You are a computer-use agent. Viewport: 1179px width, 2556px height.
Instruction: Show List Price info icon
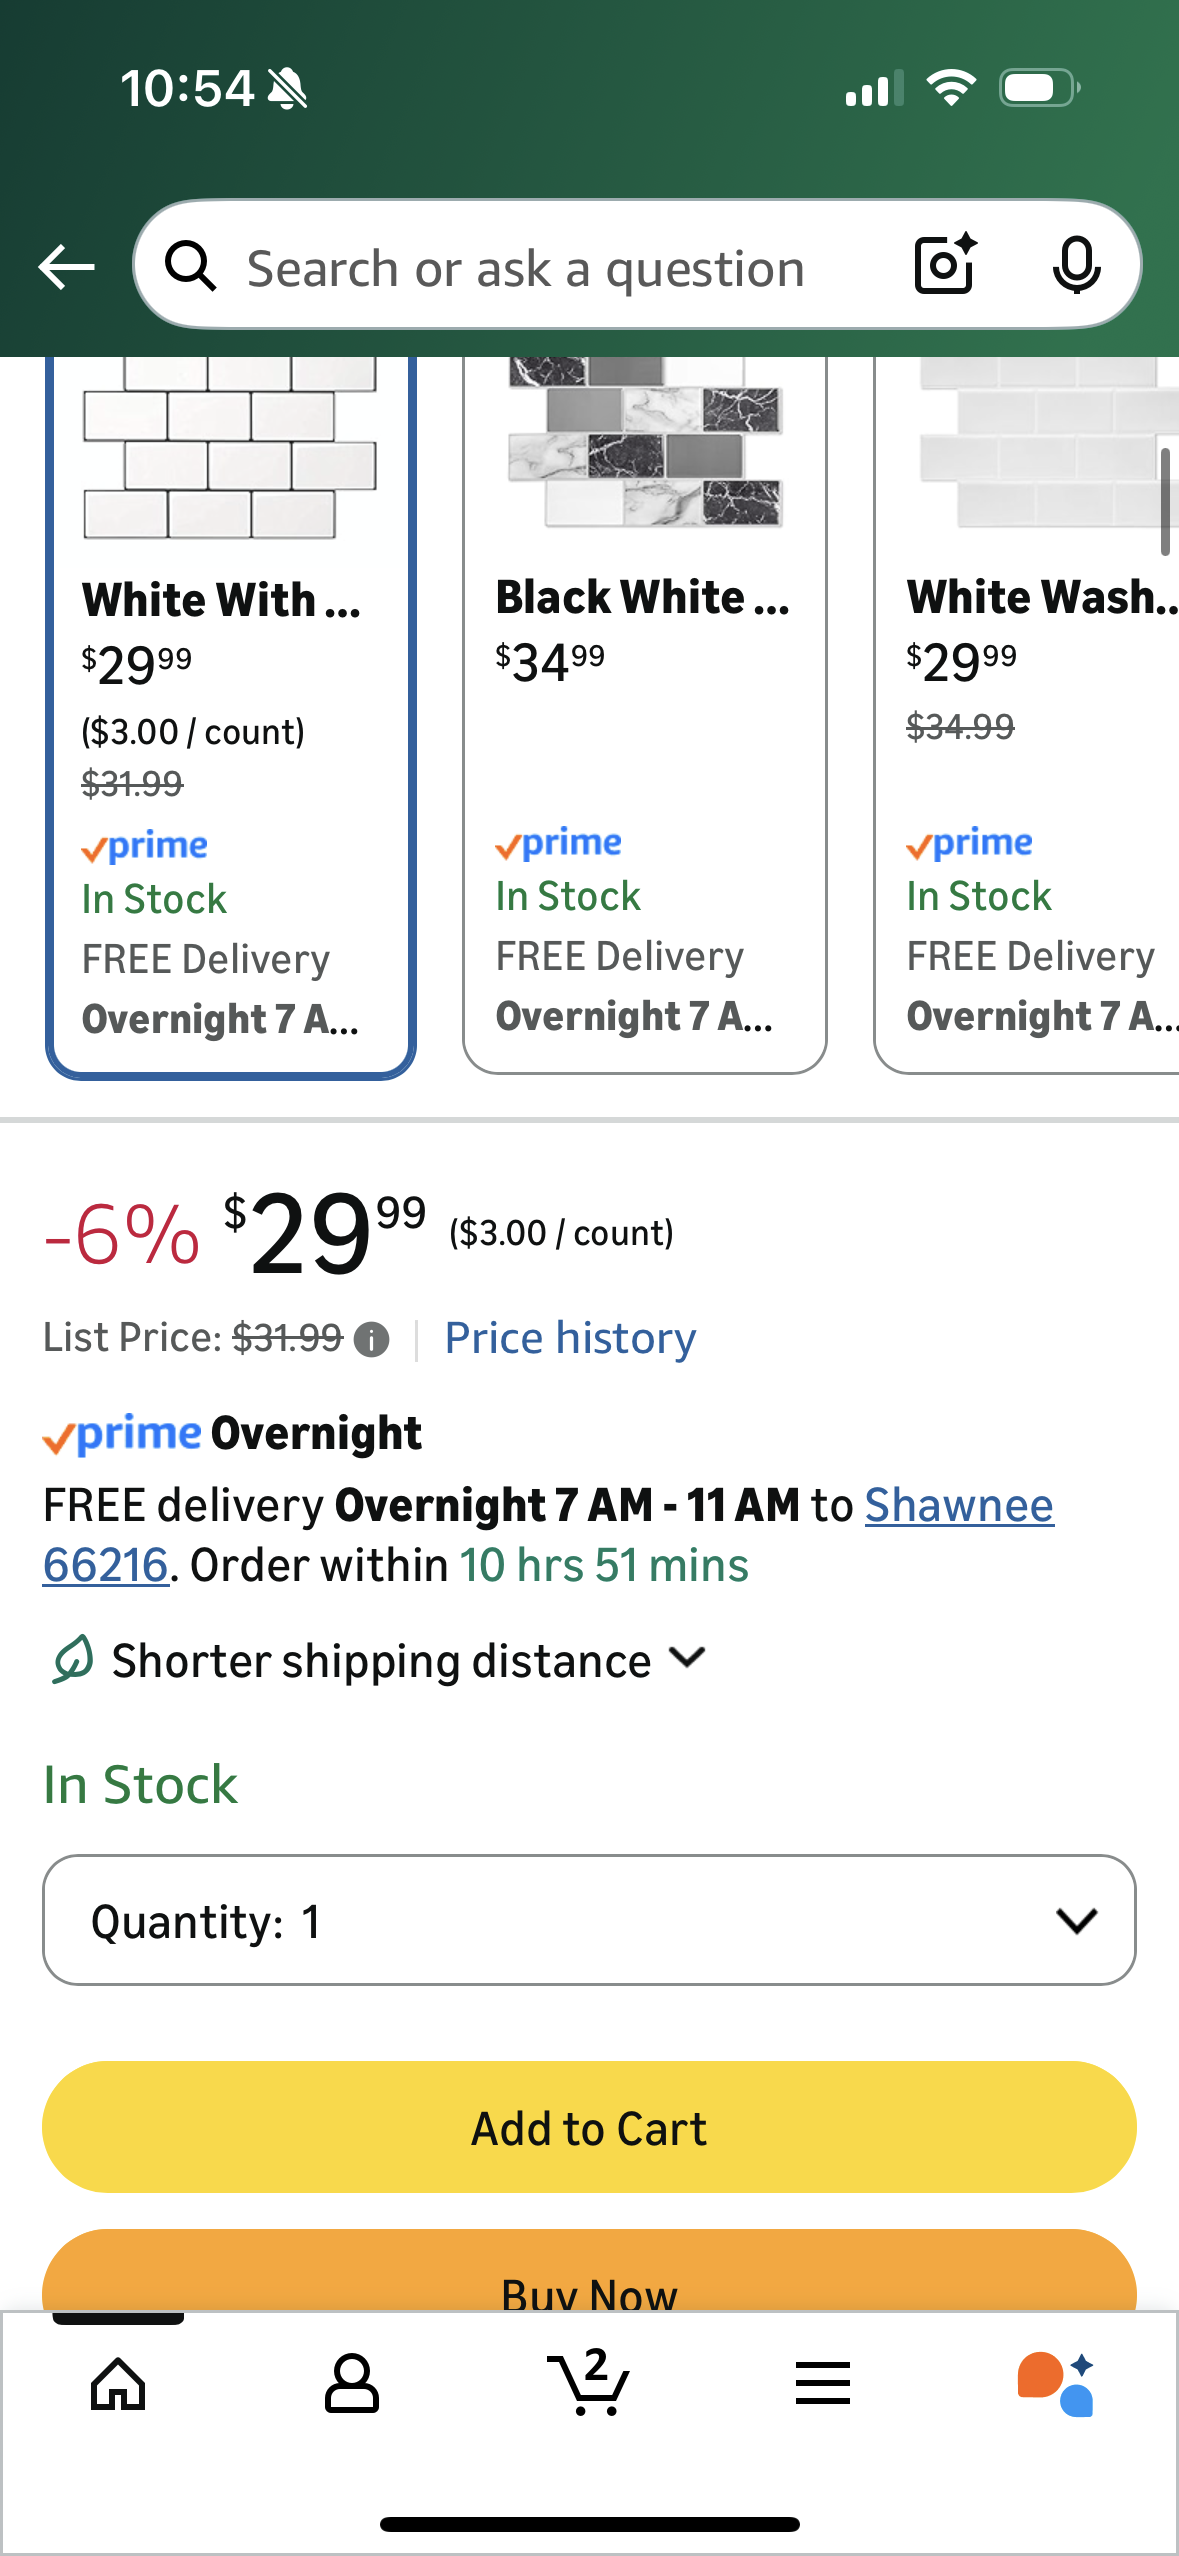point(372,1339)
